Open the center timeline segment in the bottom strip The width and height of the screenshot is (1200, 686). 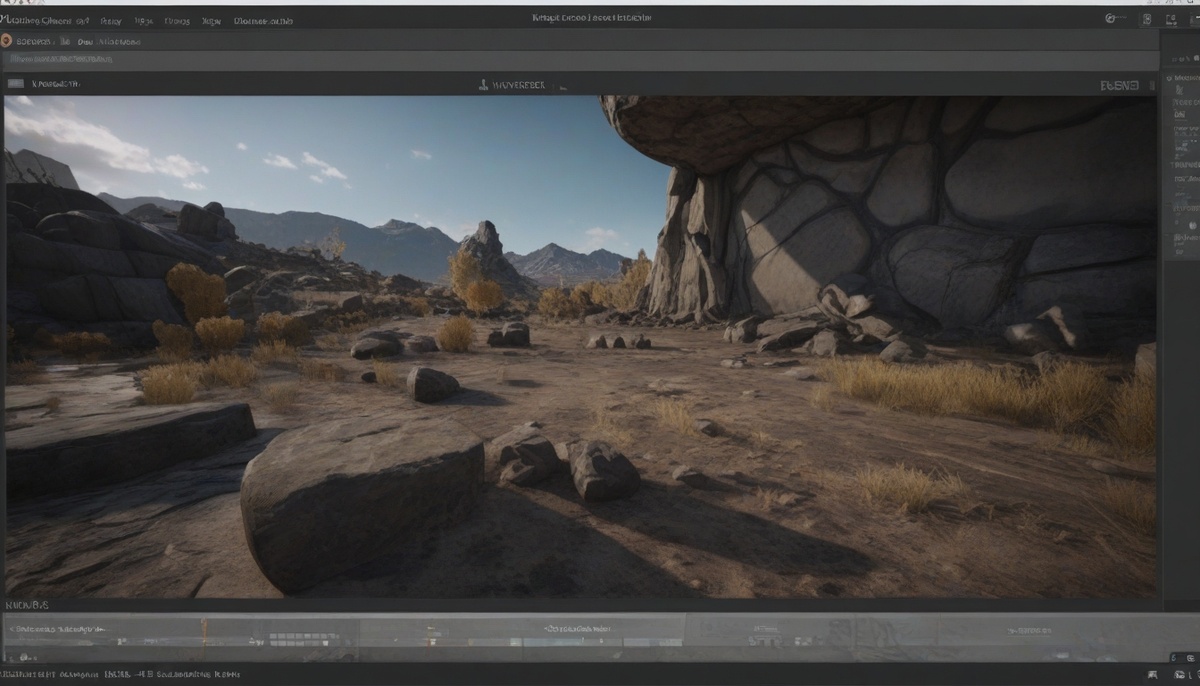point(522,636)
